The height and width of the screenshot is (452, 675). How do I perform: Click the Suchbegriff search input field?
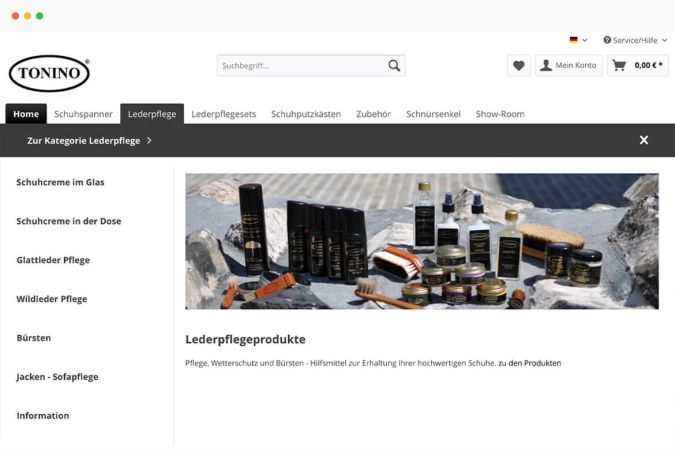[301, 65]
